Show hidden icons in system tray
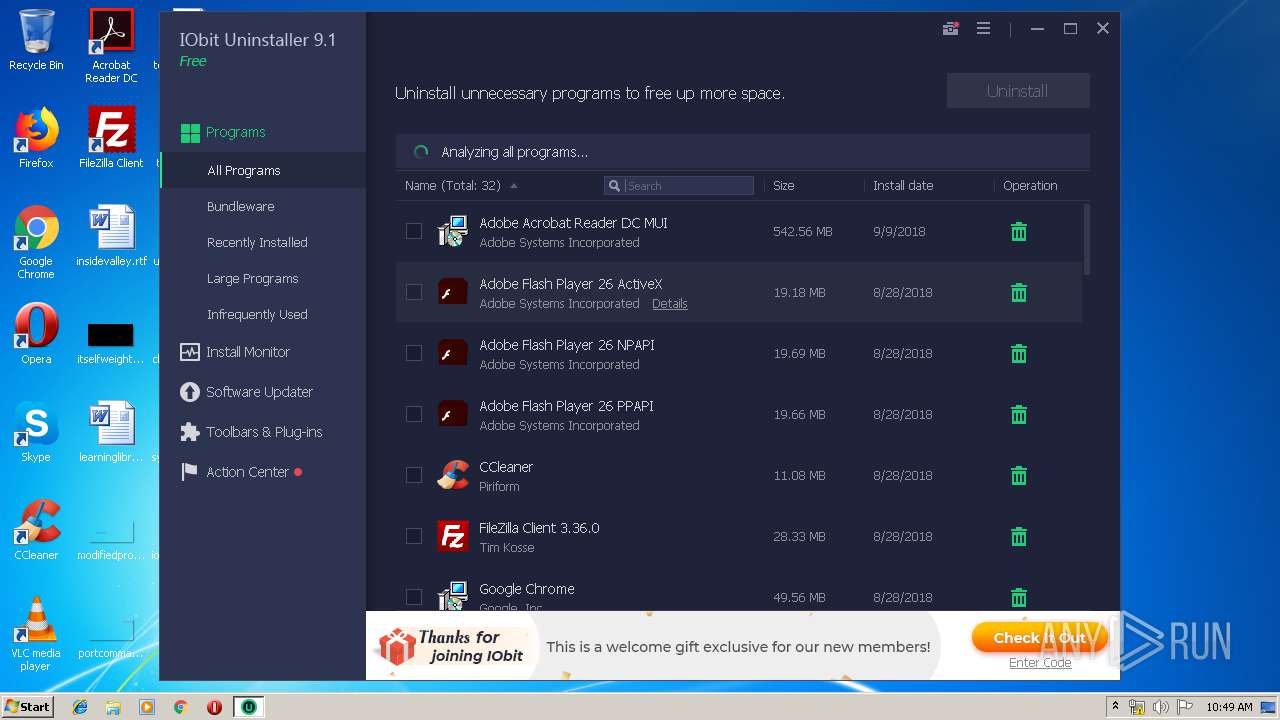 coord(1115,707)
